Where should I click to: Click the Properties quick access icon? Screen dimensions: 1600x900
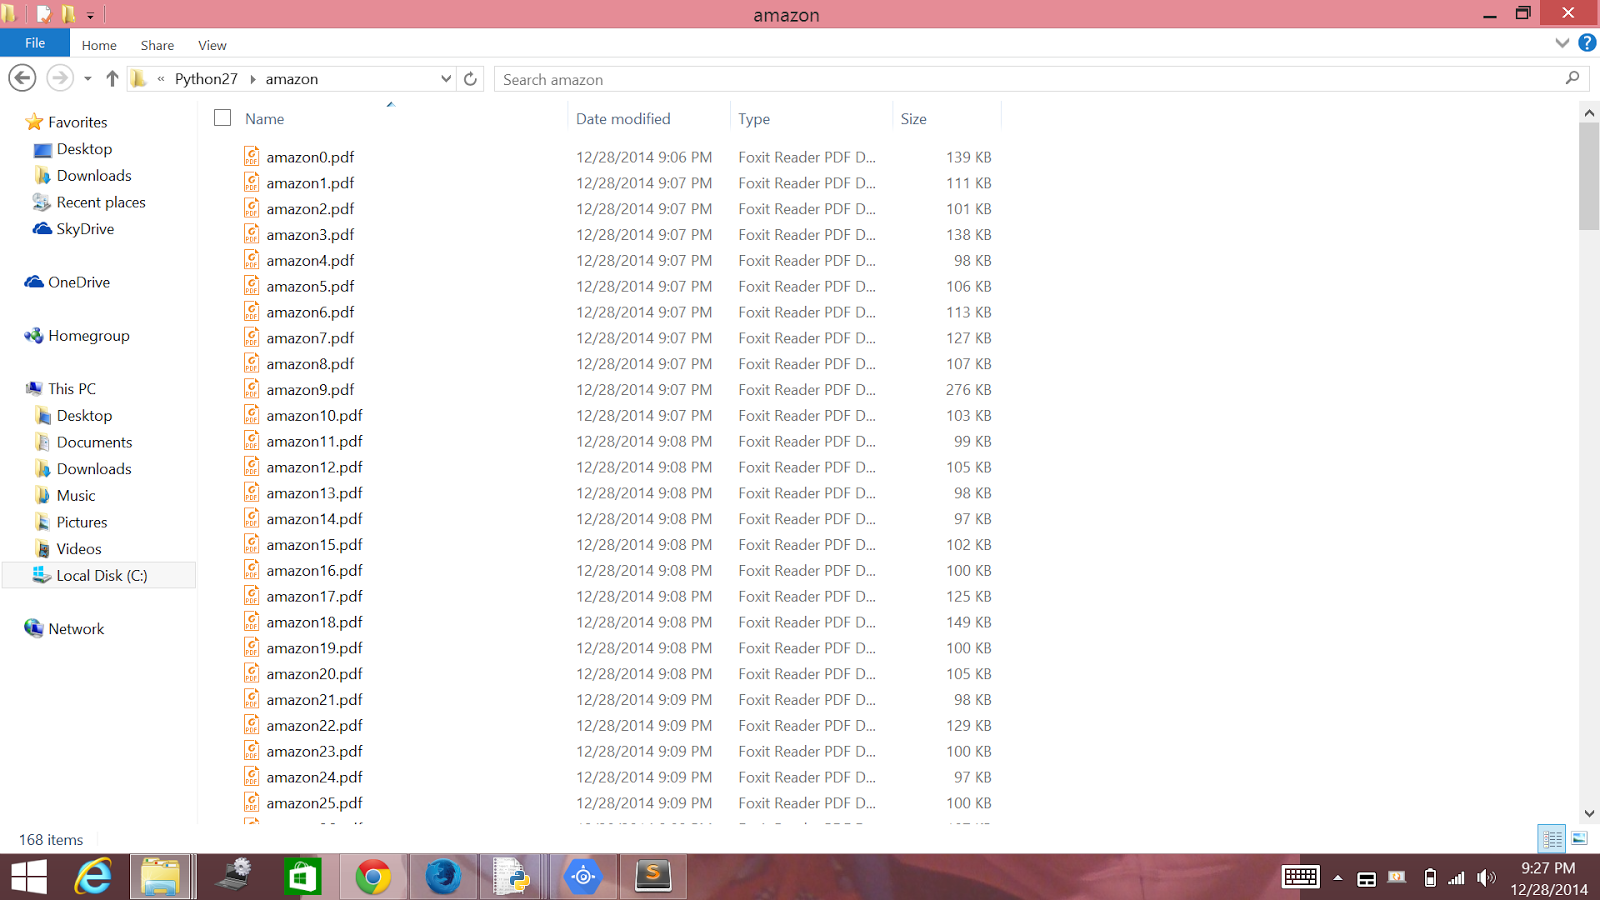(44, 14)
